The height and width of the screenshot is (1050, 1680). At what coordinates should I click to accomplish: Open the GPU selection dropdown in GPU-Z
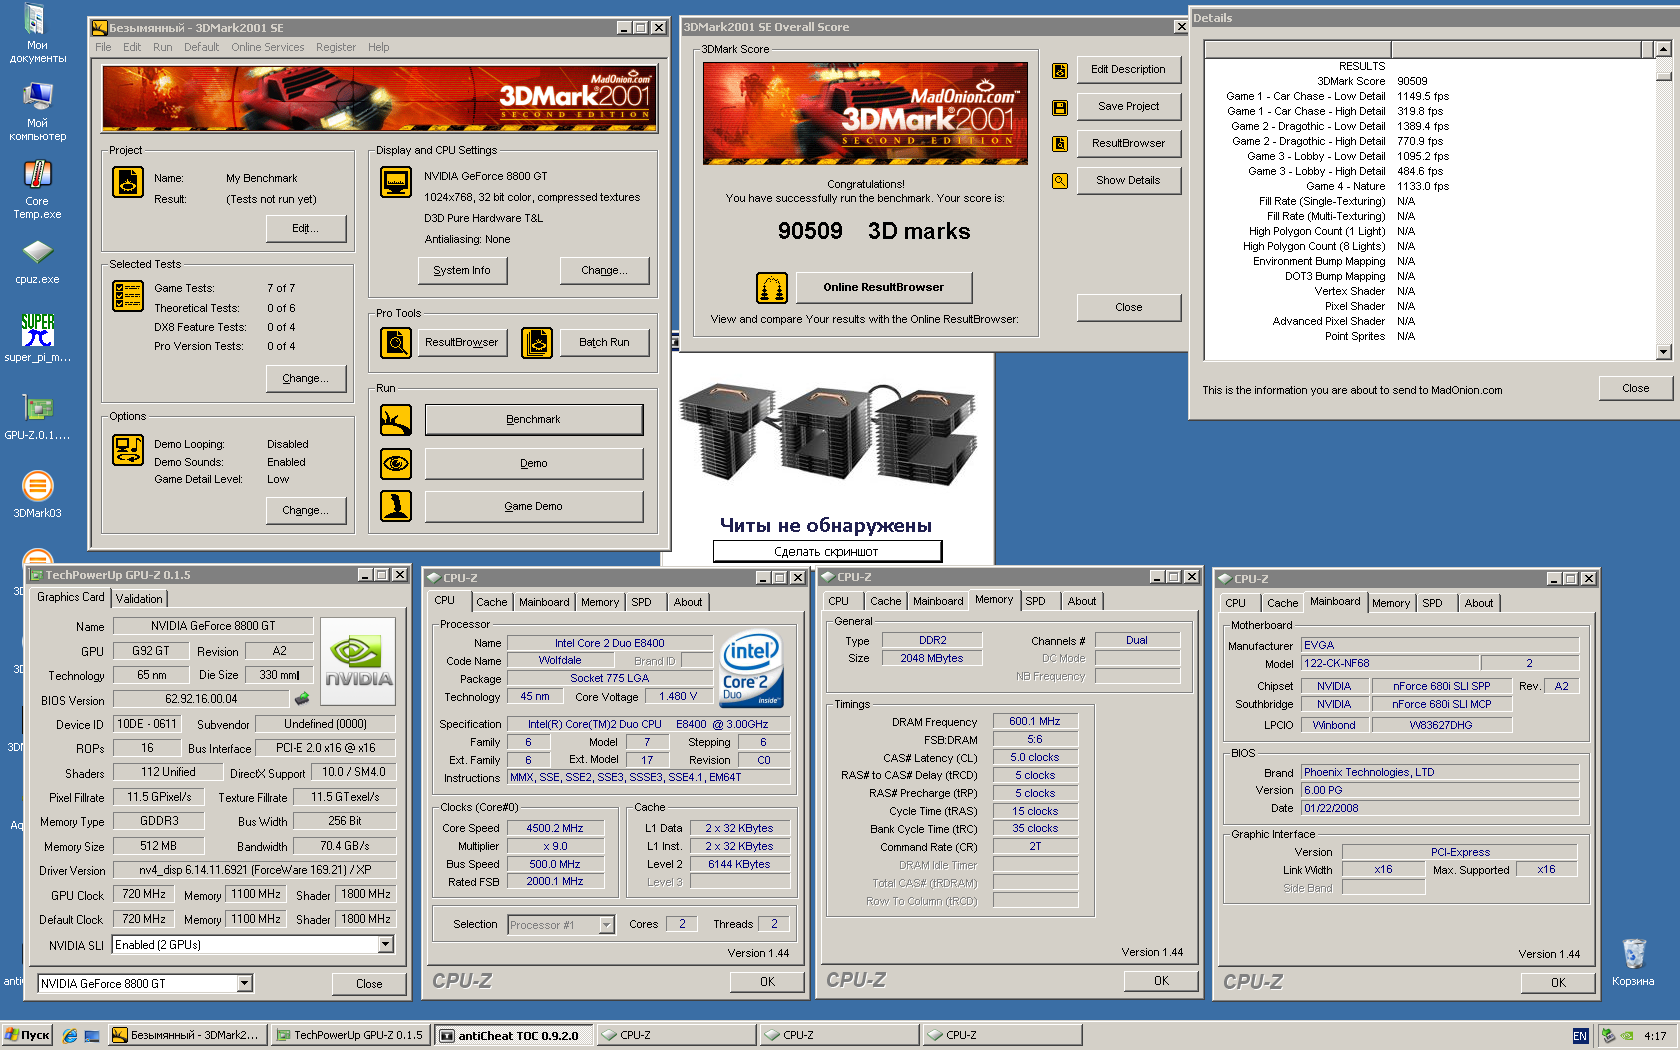click(245, 984)
